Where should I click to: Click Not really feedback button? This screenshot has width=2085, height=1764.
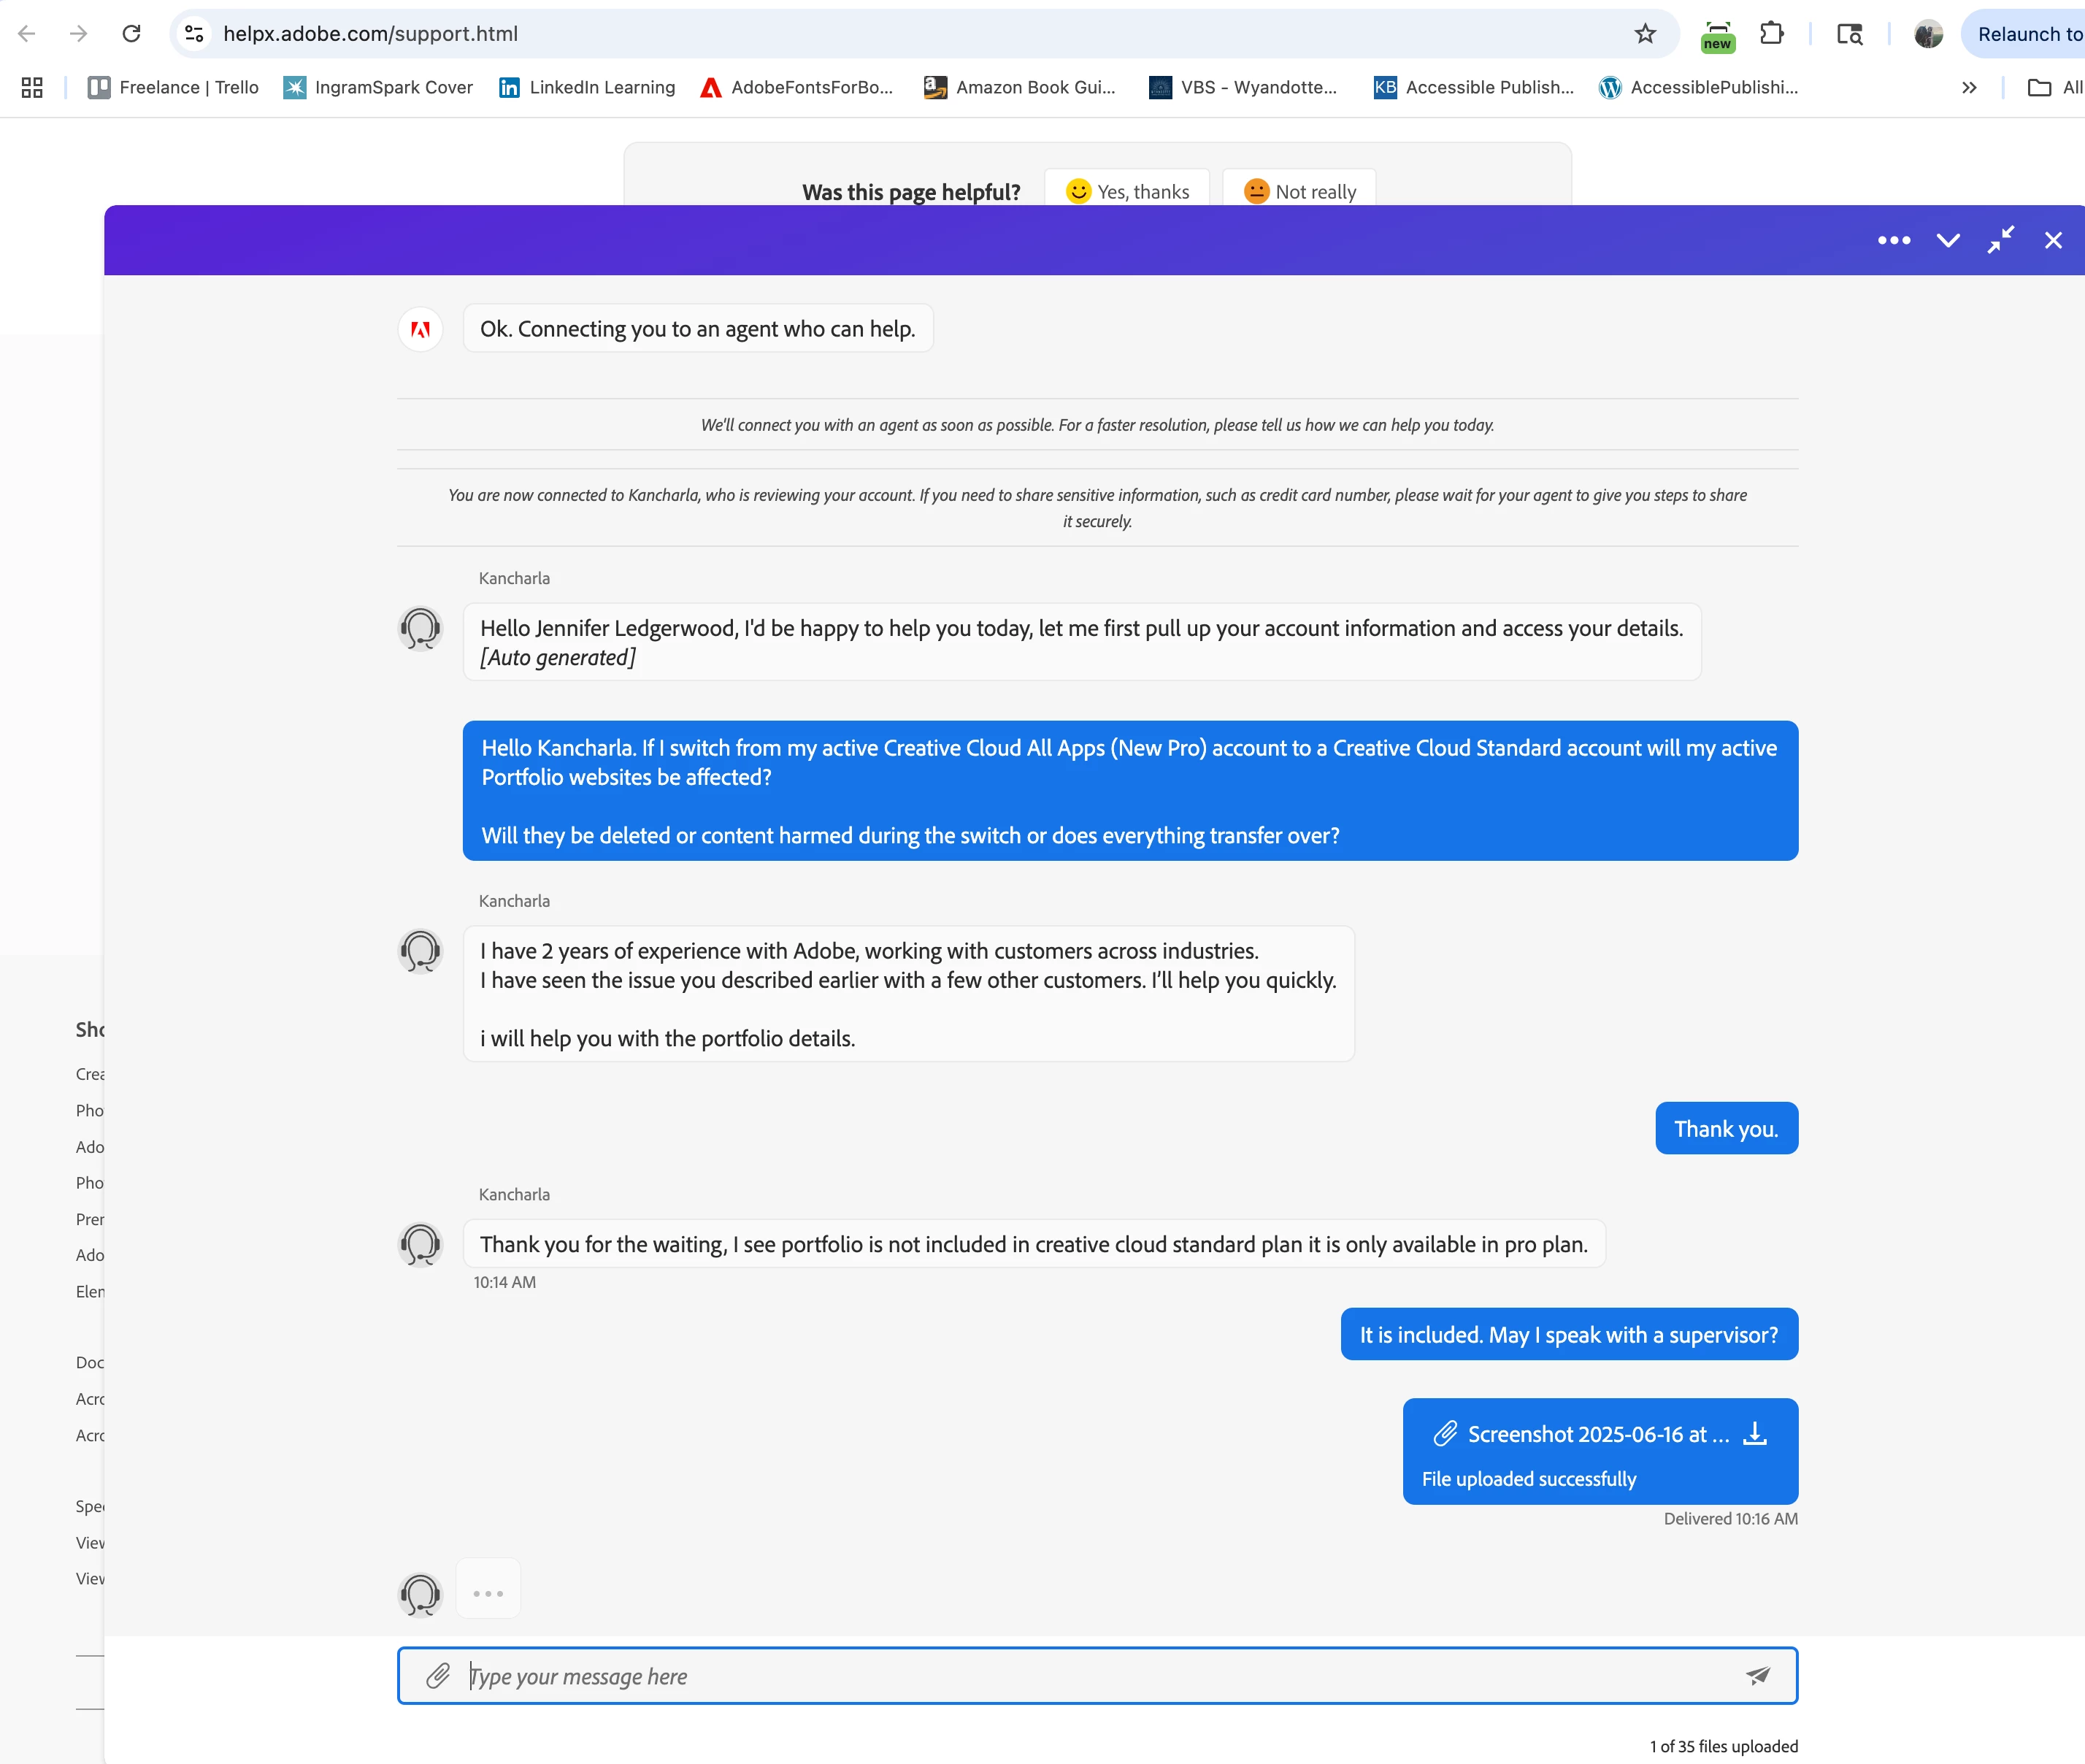tap(1299, 191)
